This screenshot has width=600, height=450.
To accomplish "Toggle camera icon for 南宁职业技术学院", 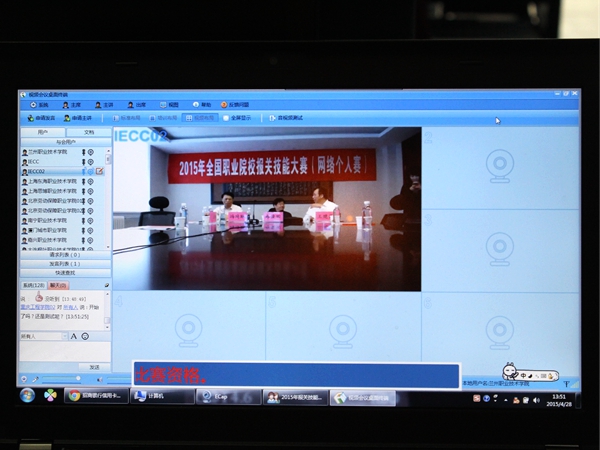I will pyautogui.click(x=91, y=221).
